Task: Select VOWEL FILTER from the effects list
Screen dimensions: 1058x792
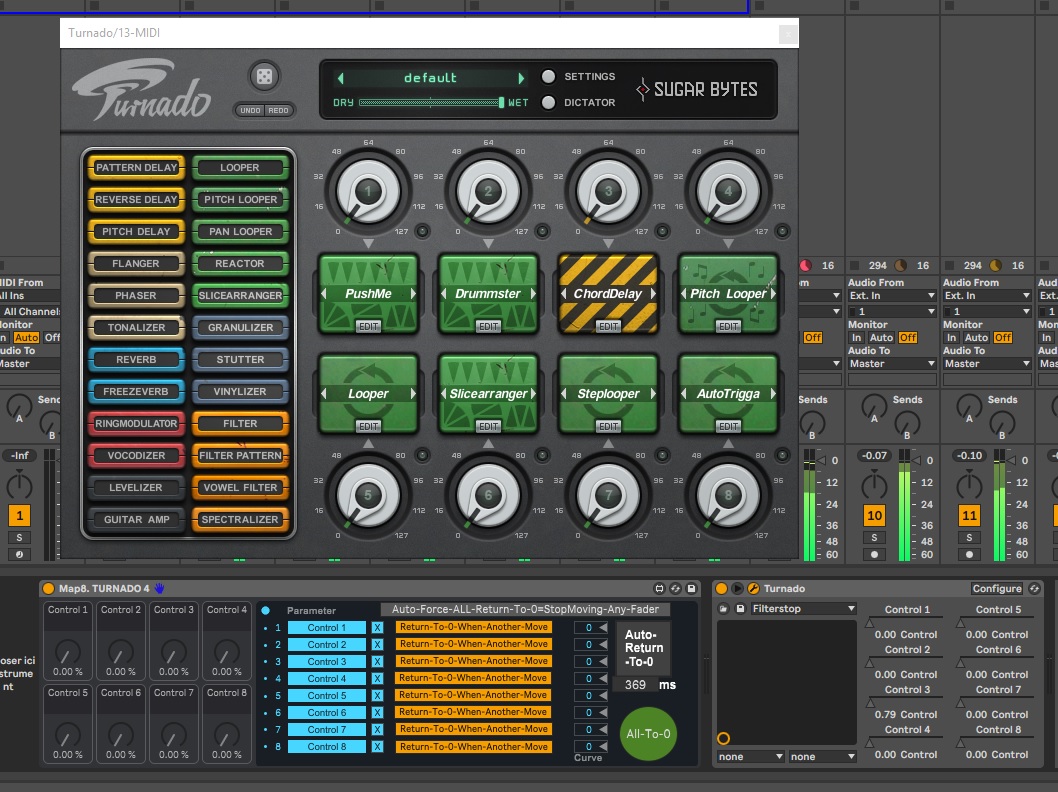Action: tap(240, 487)
